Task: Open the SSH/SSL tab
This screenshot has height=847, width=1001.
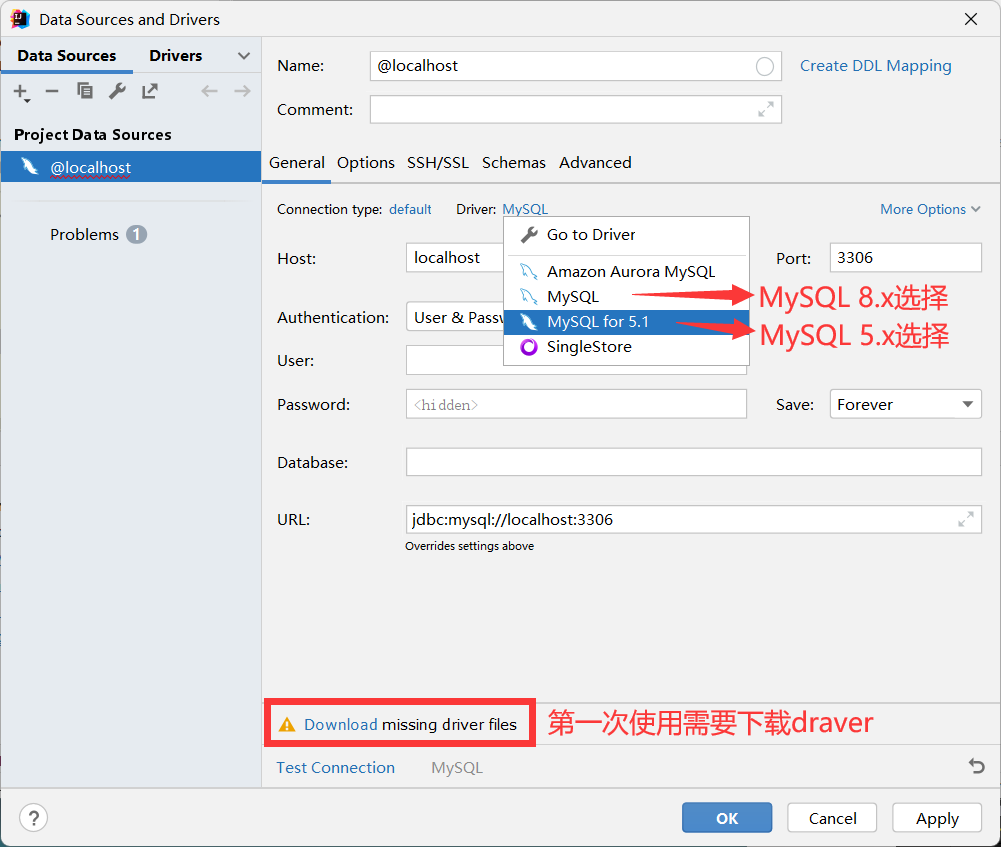Action: (438, 163)
